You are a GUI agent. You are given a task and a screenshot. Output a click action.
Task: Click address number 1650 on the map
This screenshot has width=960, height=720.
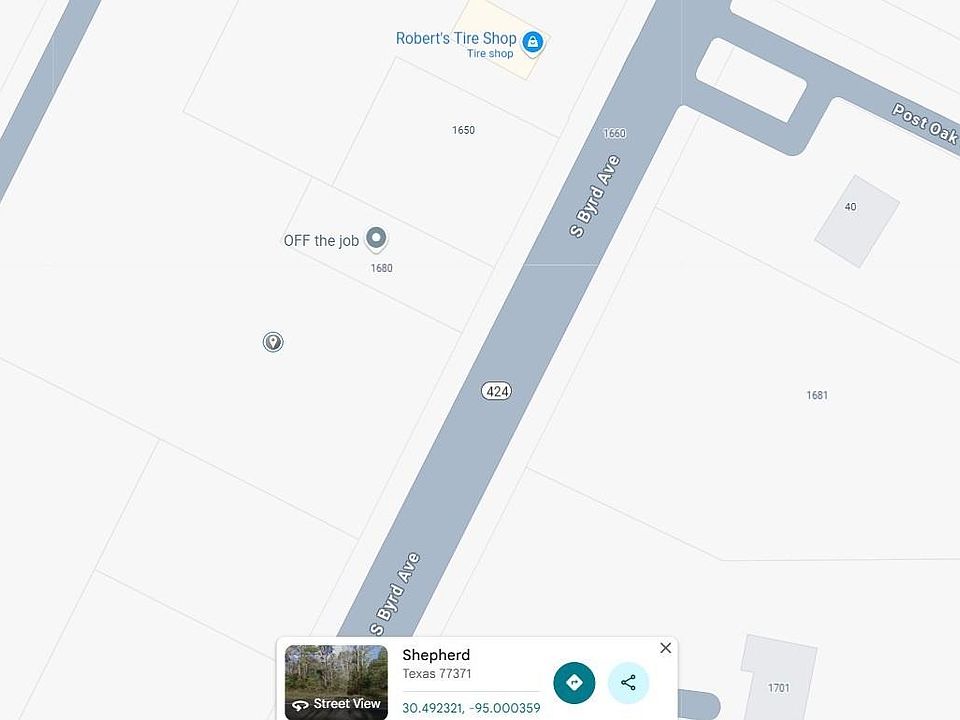coord(463,130)
